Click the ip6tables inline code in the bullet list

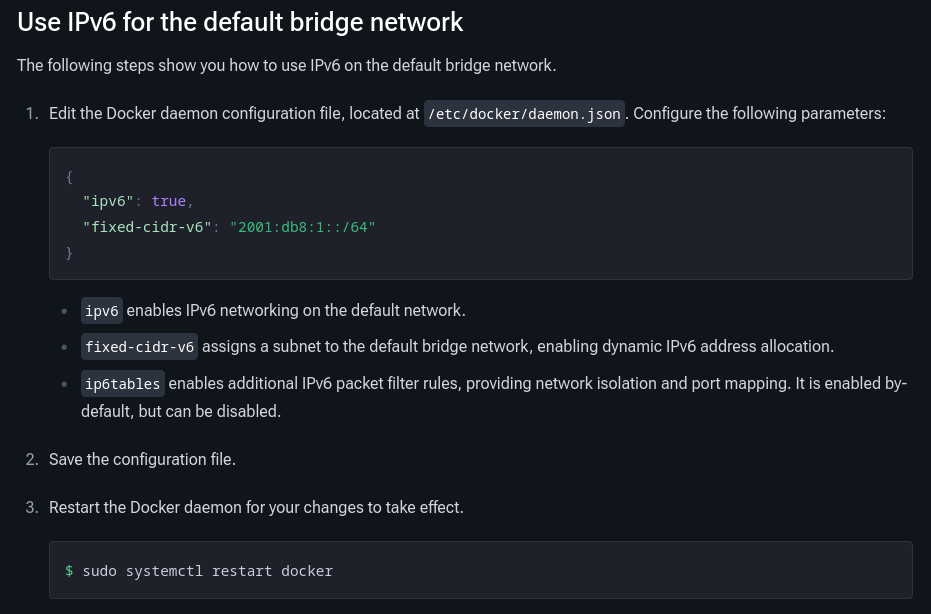(x=122, y=384)
